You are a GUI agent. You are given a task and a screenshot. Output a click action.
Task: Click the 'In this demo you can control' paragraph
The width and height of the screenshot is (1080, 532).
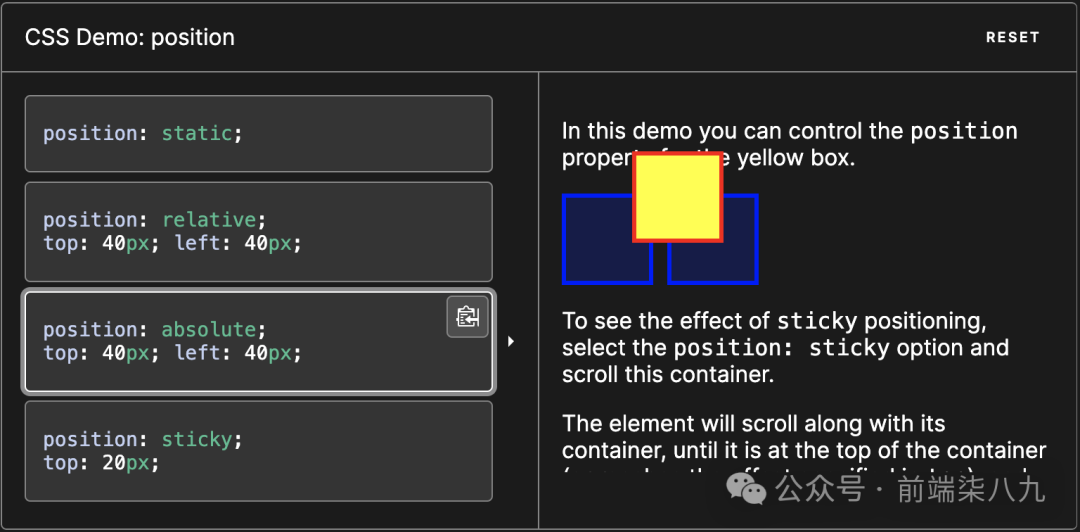[x=789, y=144]
